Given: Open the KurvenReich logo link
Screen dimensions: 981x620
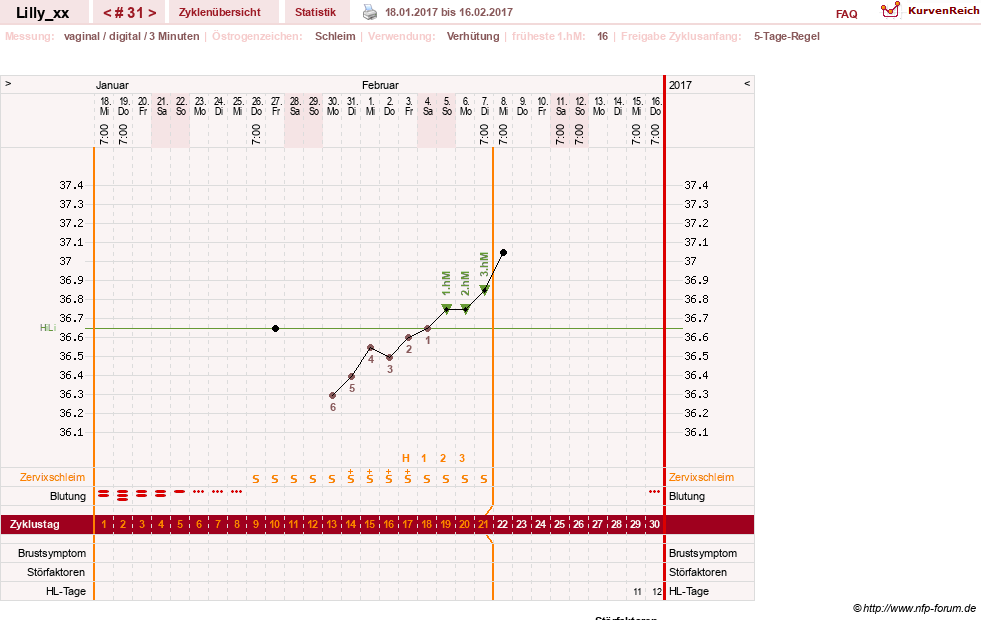Looking at the screenshot, I should point(930,11).
